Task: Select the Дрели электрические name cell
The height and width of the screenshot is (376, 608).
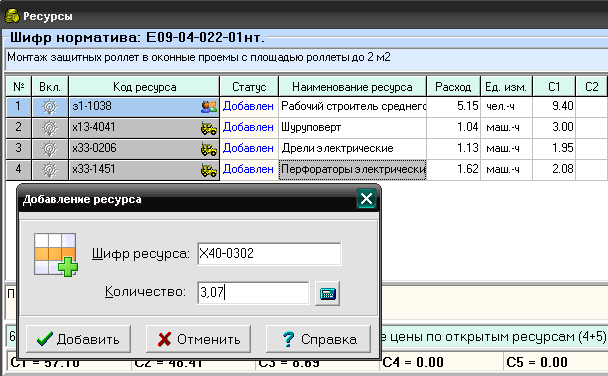Action: pos(352,148)
